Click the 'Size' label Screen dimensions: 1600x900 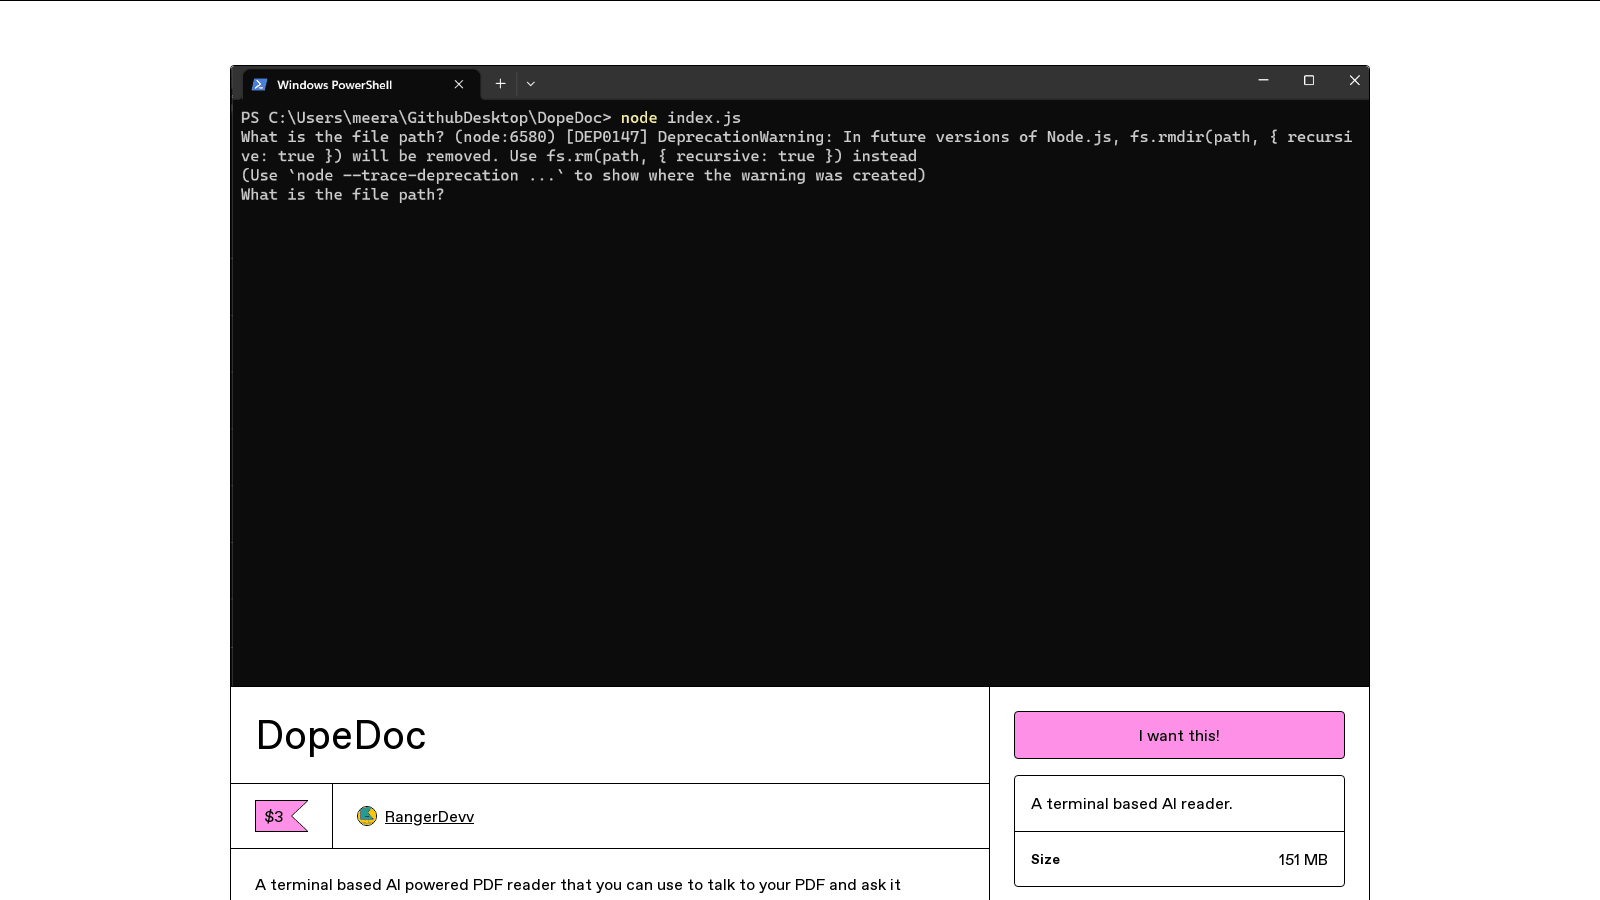click(x=1045, y=859)
